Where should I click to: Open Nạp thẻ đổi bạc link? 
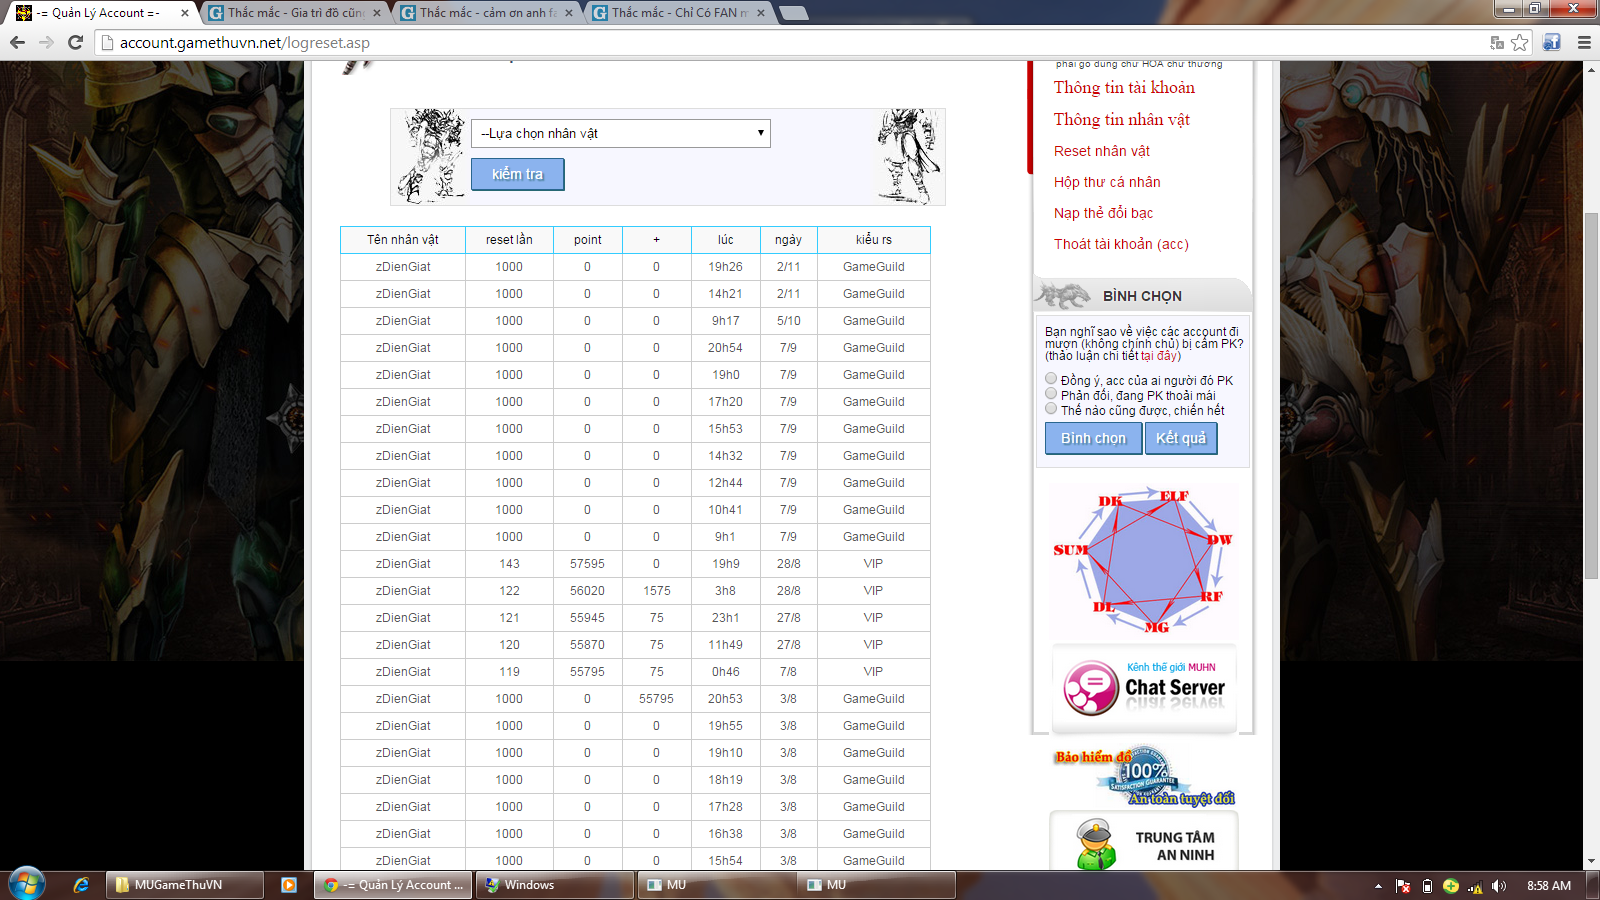pyautogui.click(x=1104, y=213)
